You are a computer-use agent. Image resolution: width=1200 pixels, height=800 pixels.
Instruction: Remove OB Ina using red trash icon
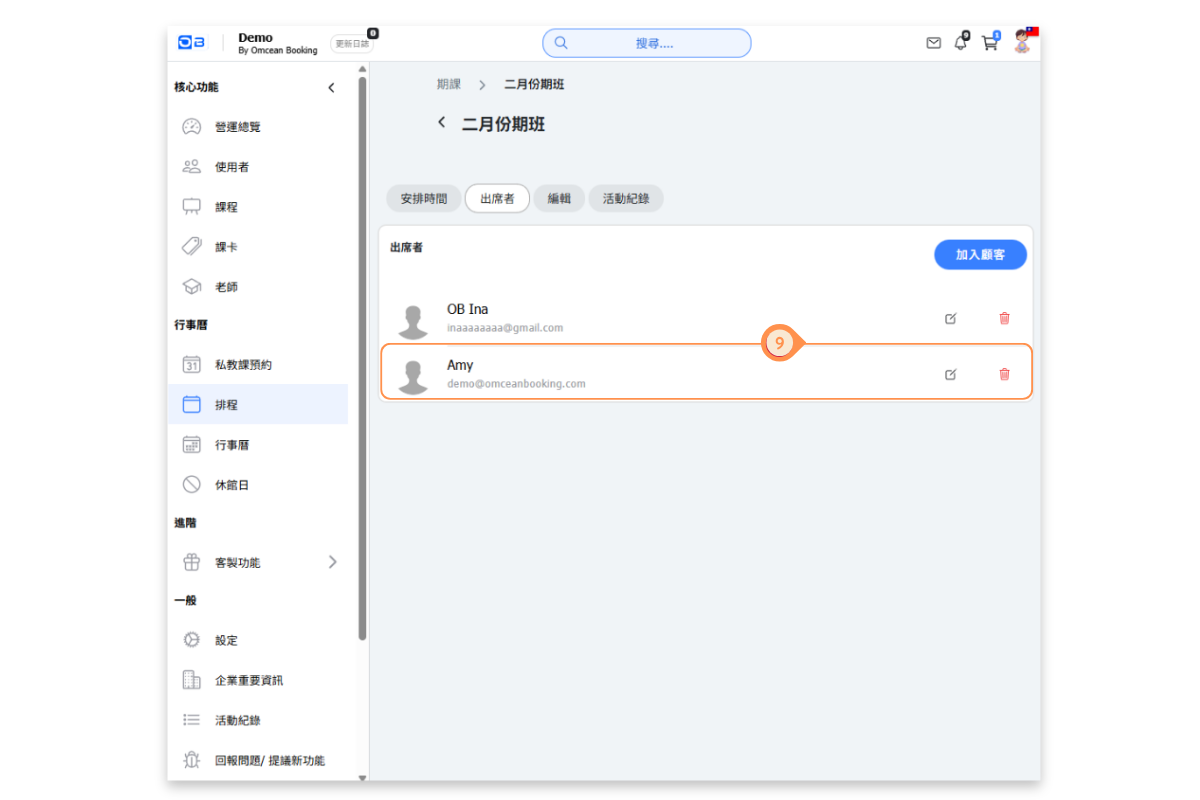coord(1004,318)
